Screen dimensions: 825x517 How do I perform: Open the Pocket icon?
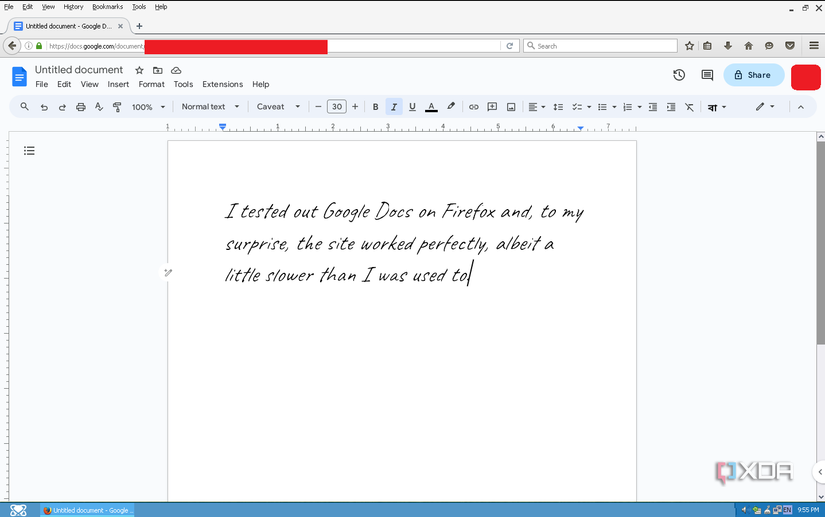(790, 46)
